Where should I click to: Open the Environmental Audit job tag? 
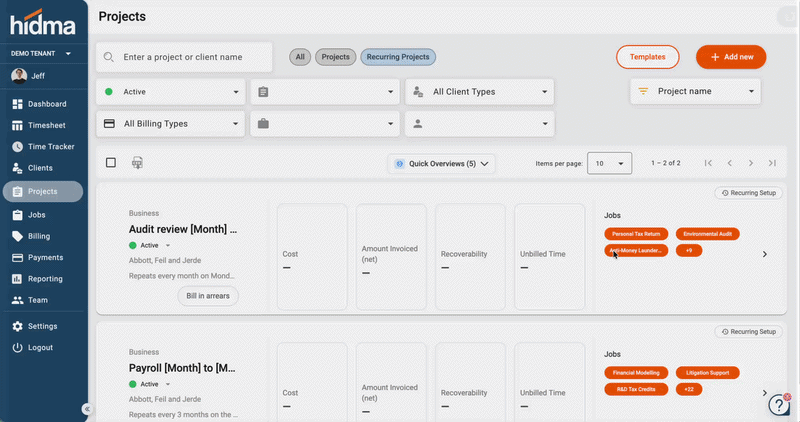point(708,234)
